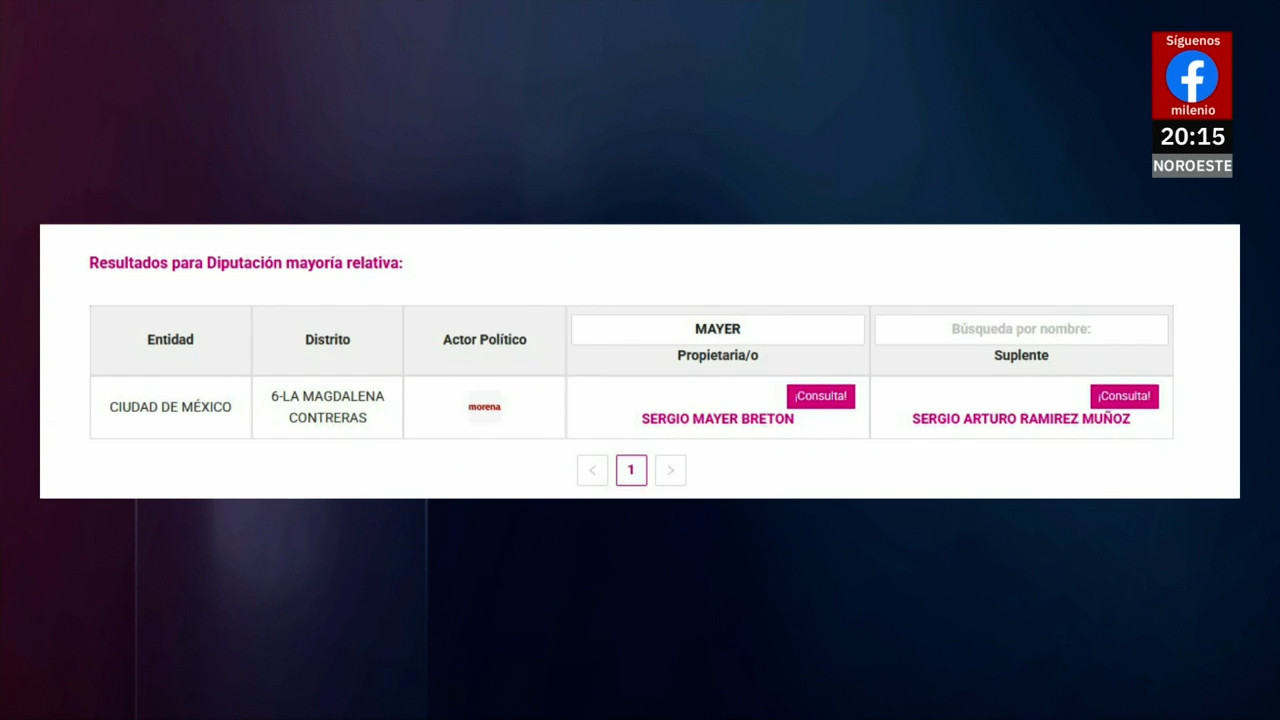Select the 6-LA MAGDALENA CONTRERAS district cell

pyautogui.click(x=327, y=407)
